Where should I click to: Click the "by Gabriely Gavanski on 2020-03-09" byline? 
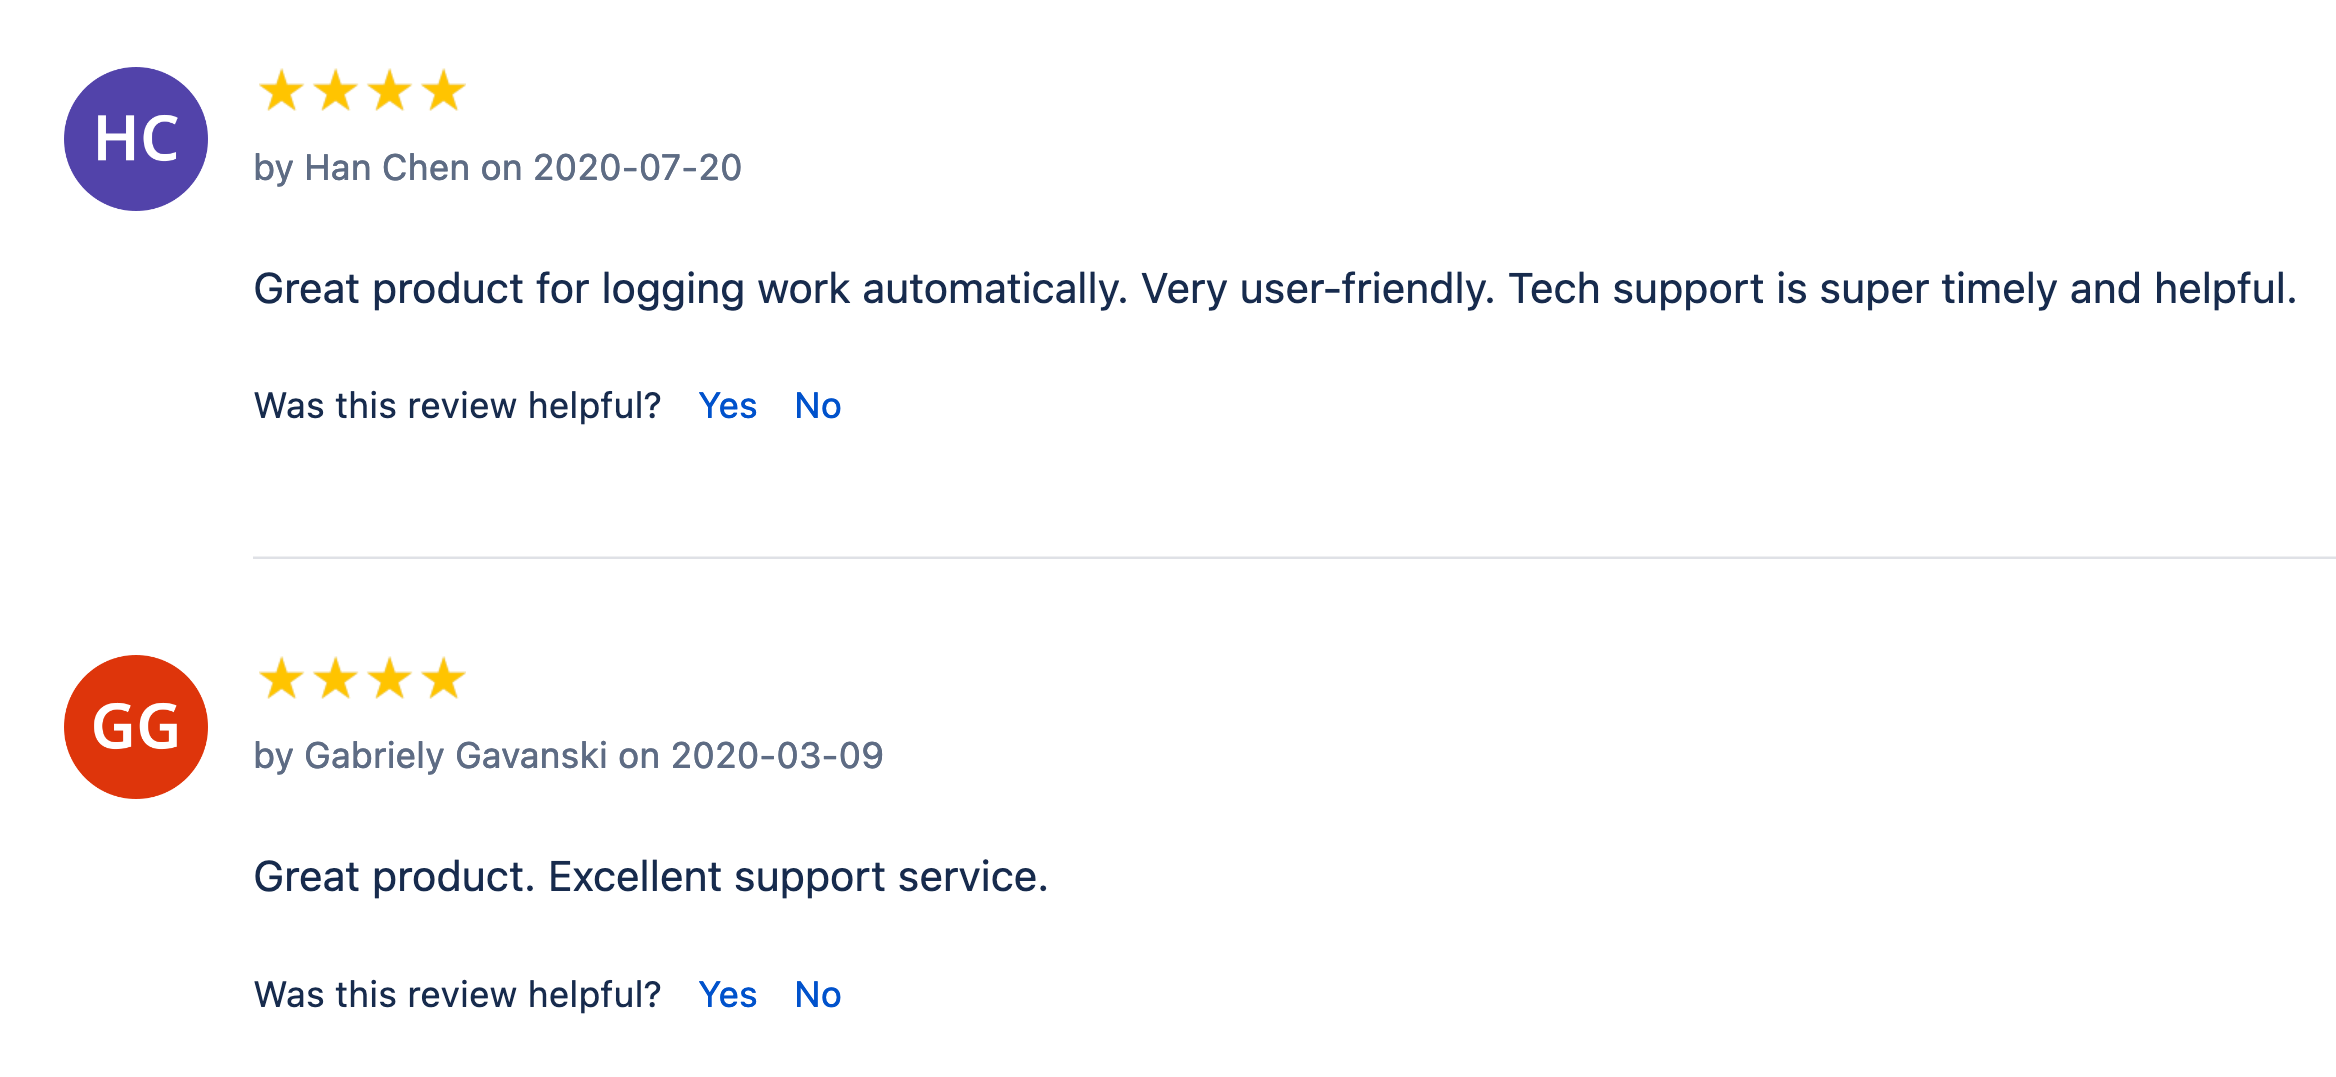(568, 756)
